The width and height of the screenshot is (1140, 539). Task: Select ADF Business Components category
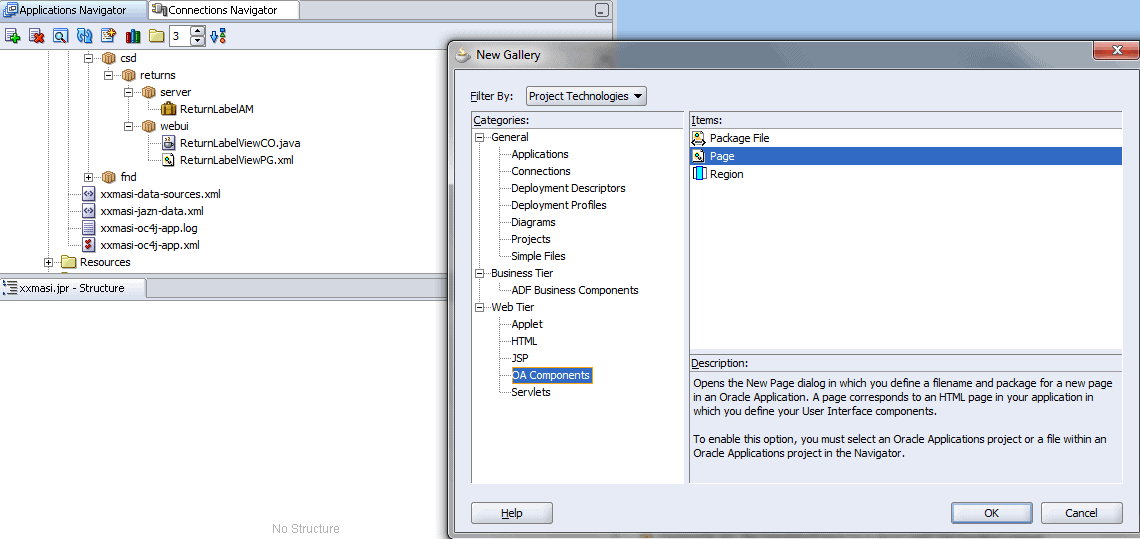(x=574, y=290)
